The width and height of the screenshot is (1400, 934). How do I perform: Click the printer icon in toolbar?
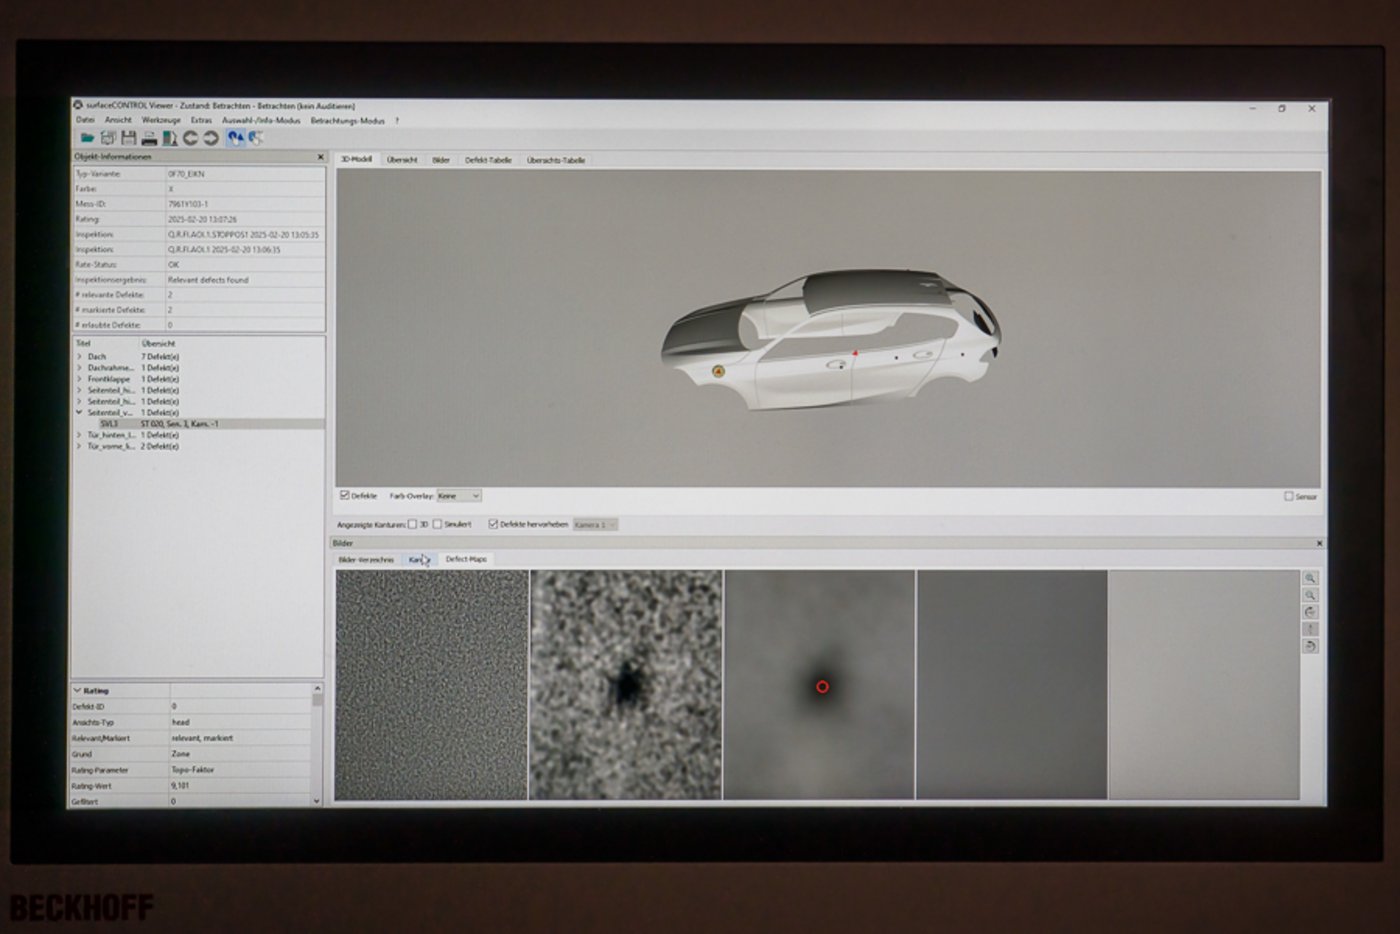click(x=149, y=138)
